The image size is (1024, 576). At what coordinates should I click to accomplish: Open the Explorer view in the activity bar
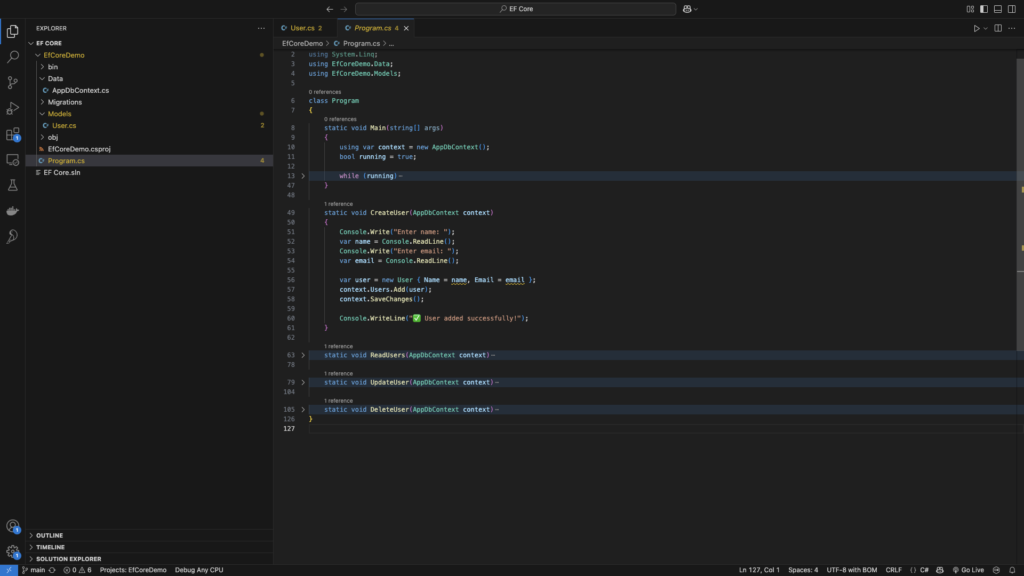(12, 31)
